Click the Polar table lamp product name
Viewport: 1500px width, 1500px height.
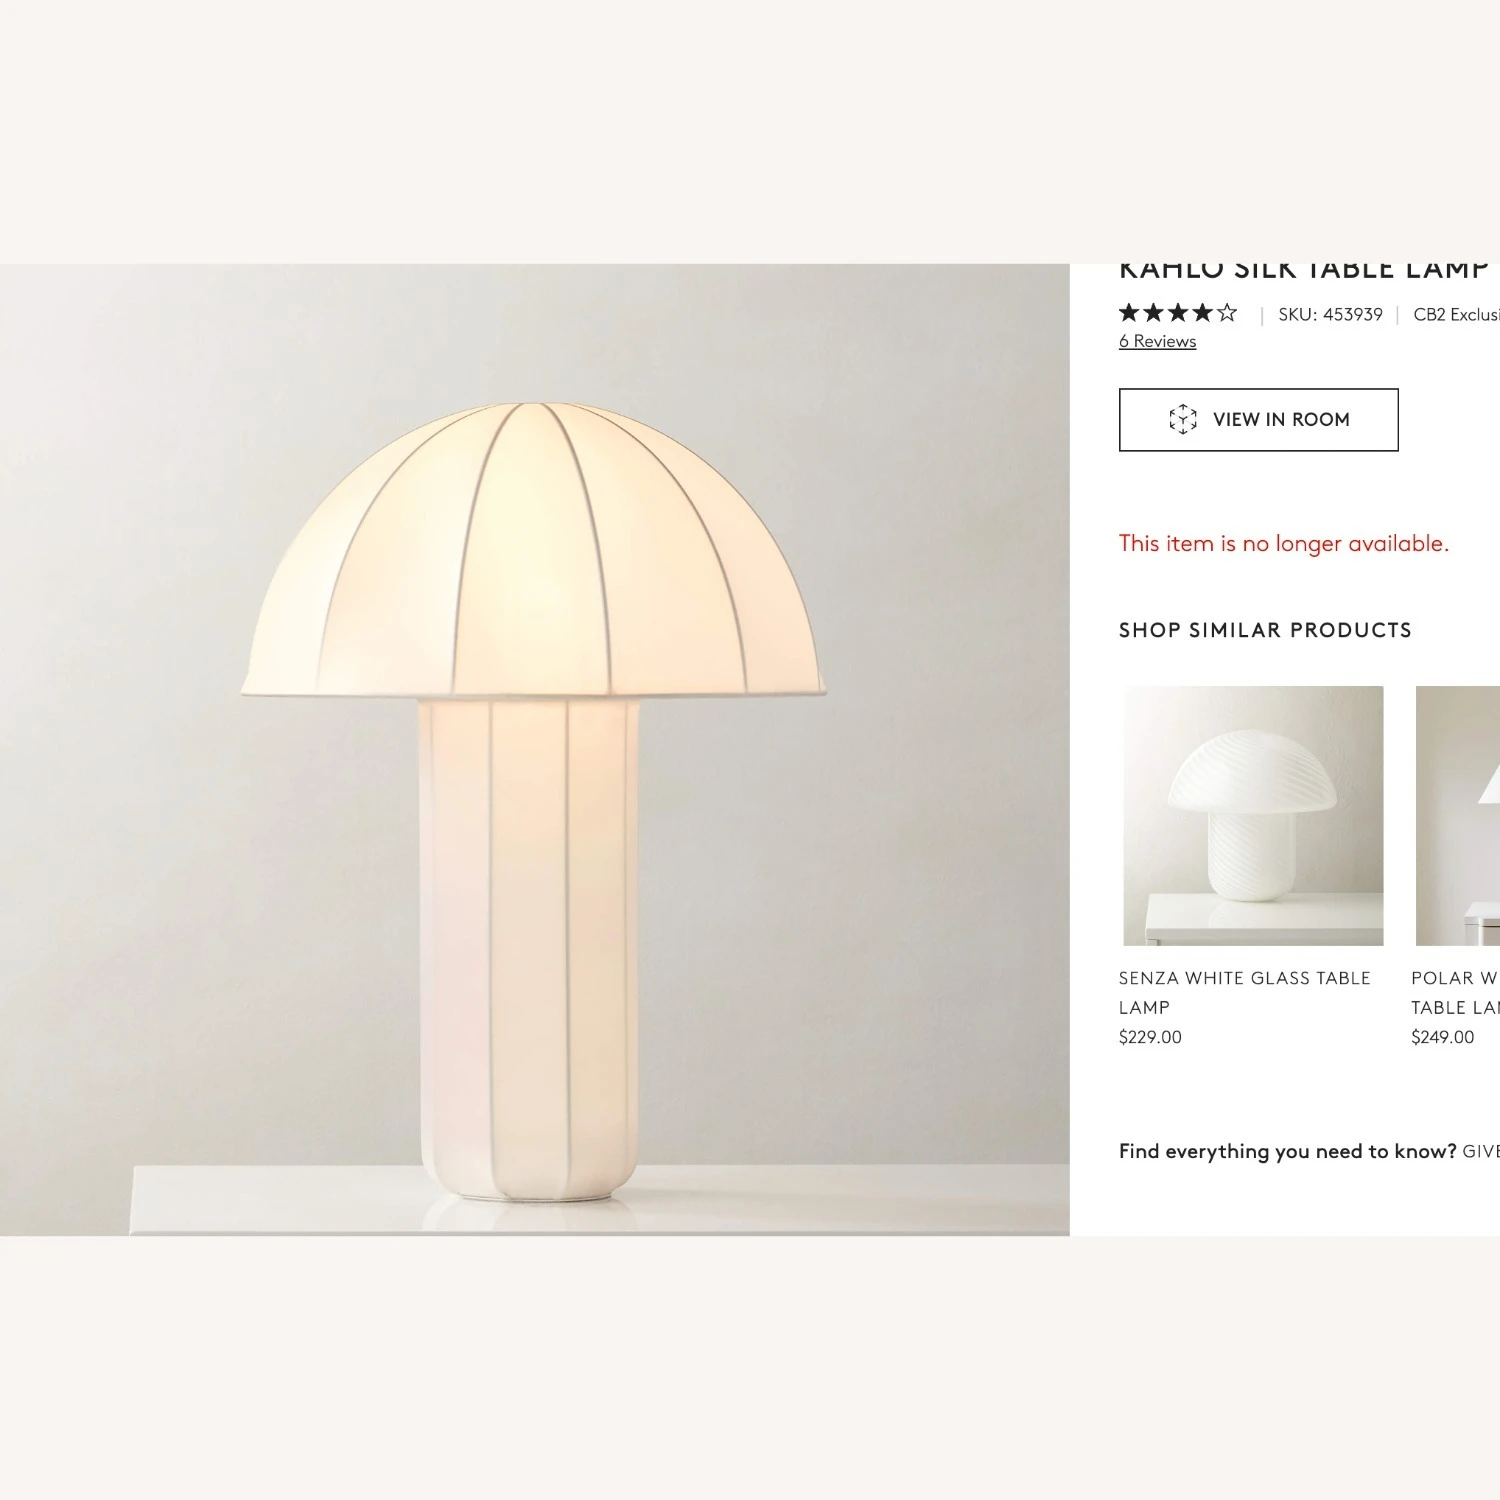(1455, 992)
